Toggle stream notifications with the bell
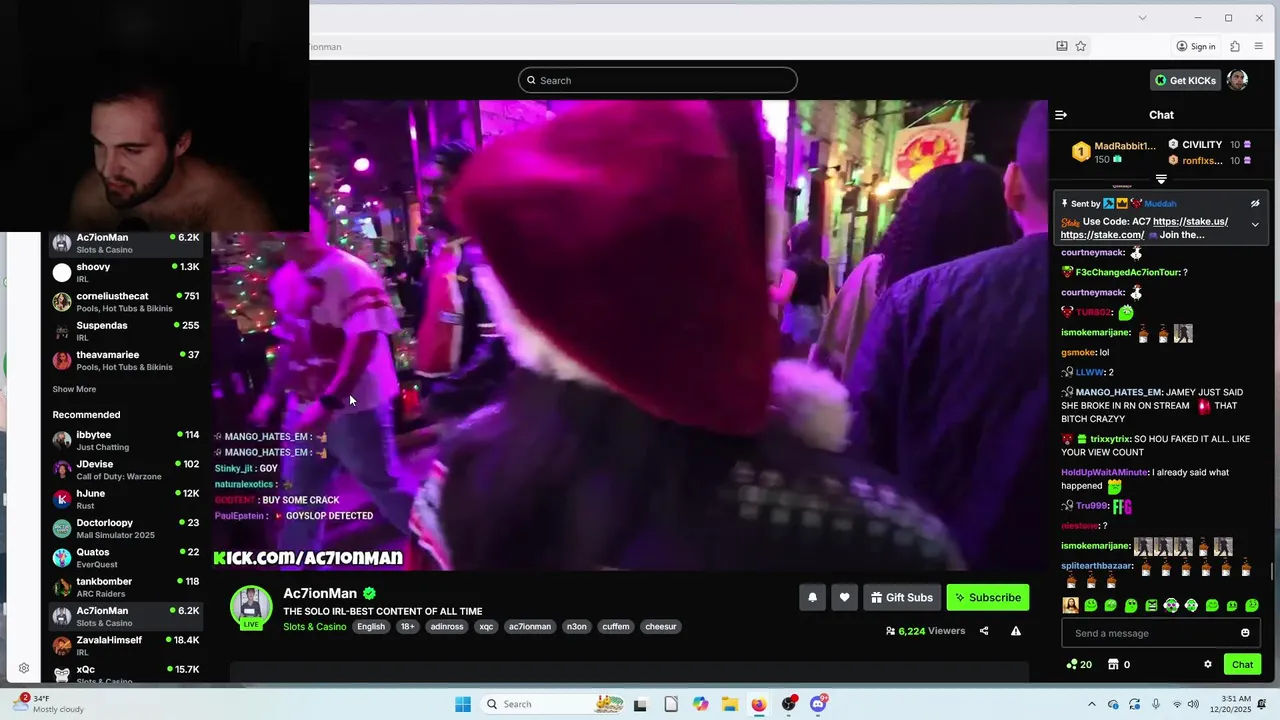This screenshot has height=720, width=1280. pyautogui.click(x=812, y=597)
